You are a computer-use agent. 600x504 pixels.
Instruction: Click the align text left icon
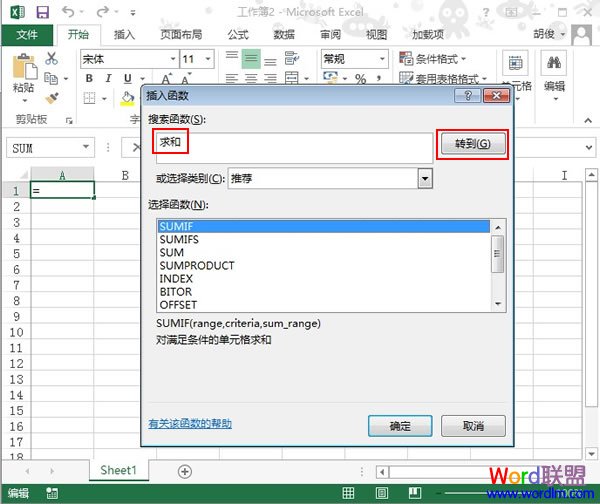[232, 79]
